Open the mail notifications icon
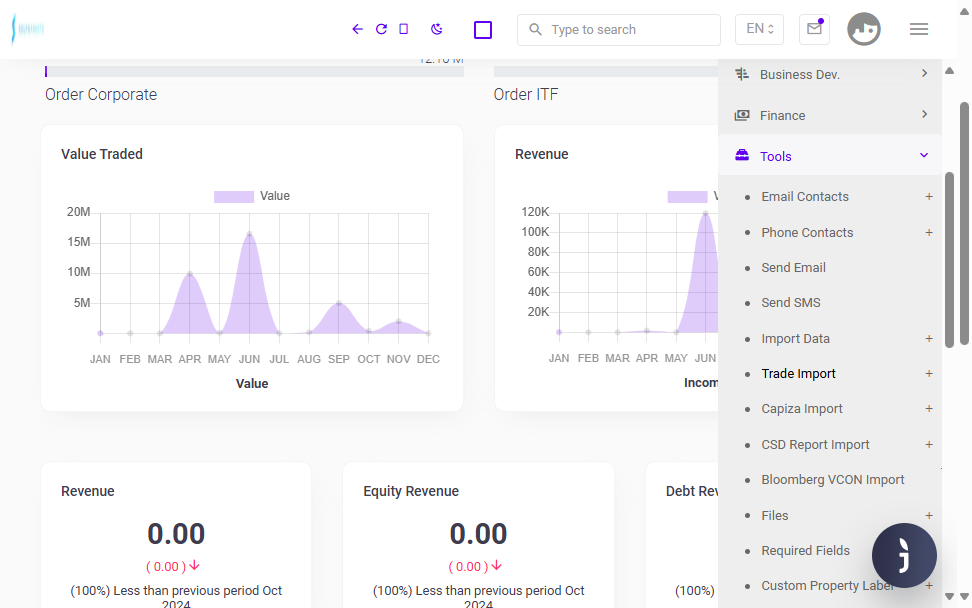Viewport: 972px width, 608px height. (x=815, y=29)
